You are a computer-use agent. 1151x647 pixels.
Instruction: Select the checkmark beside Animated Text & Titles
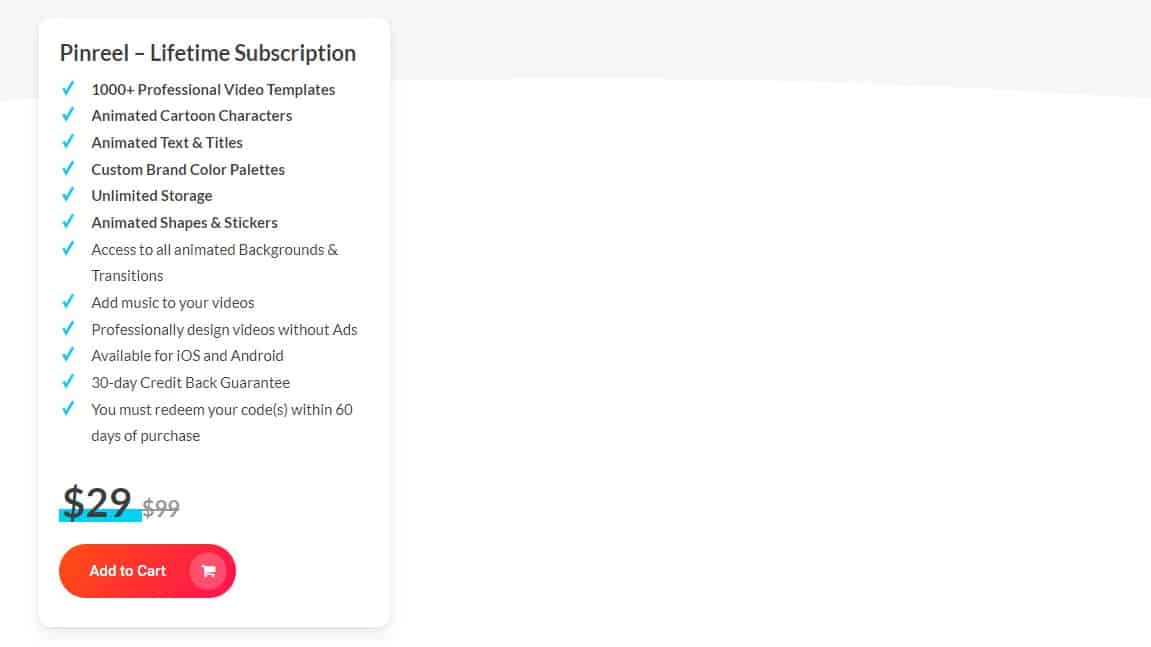tap(68, 141)
